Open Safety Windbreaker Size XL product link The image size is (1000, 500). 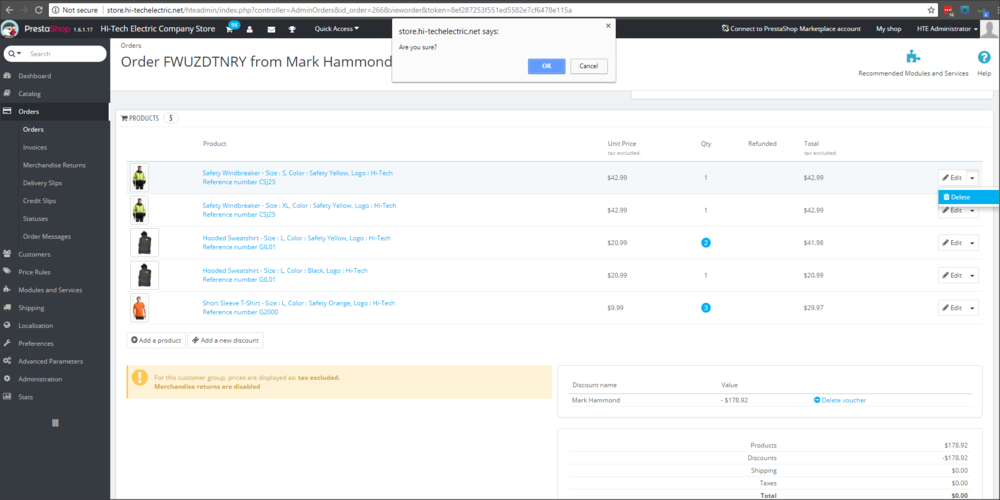pyautogui.click(x=299, y=205)
